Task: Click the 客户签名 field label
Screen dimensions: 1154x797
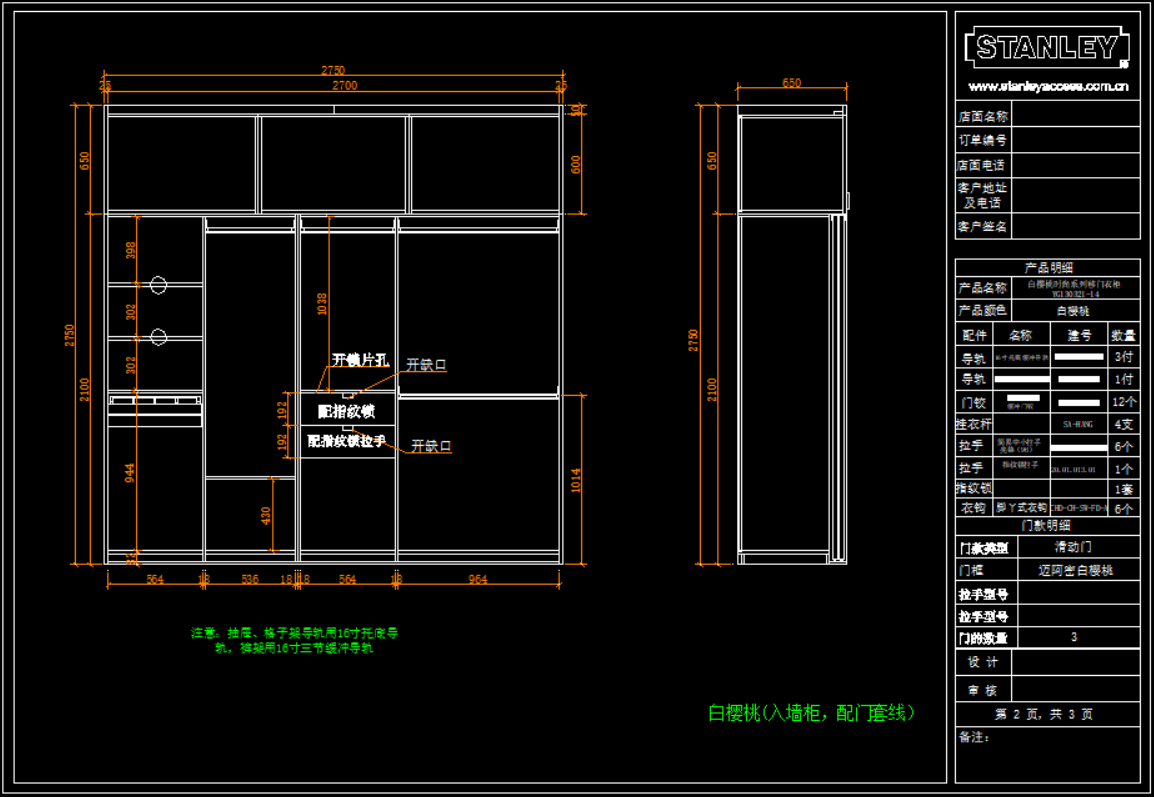Action: (983, 227)
